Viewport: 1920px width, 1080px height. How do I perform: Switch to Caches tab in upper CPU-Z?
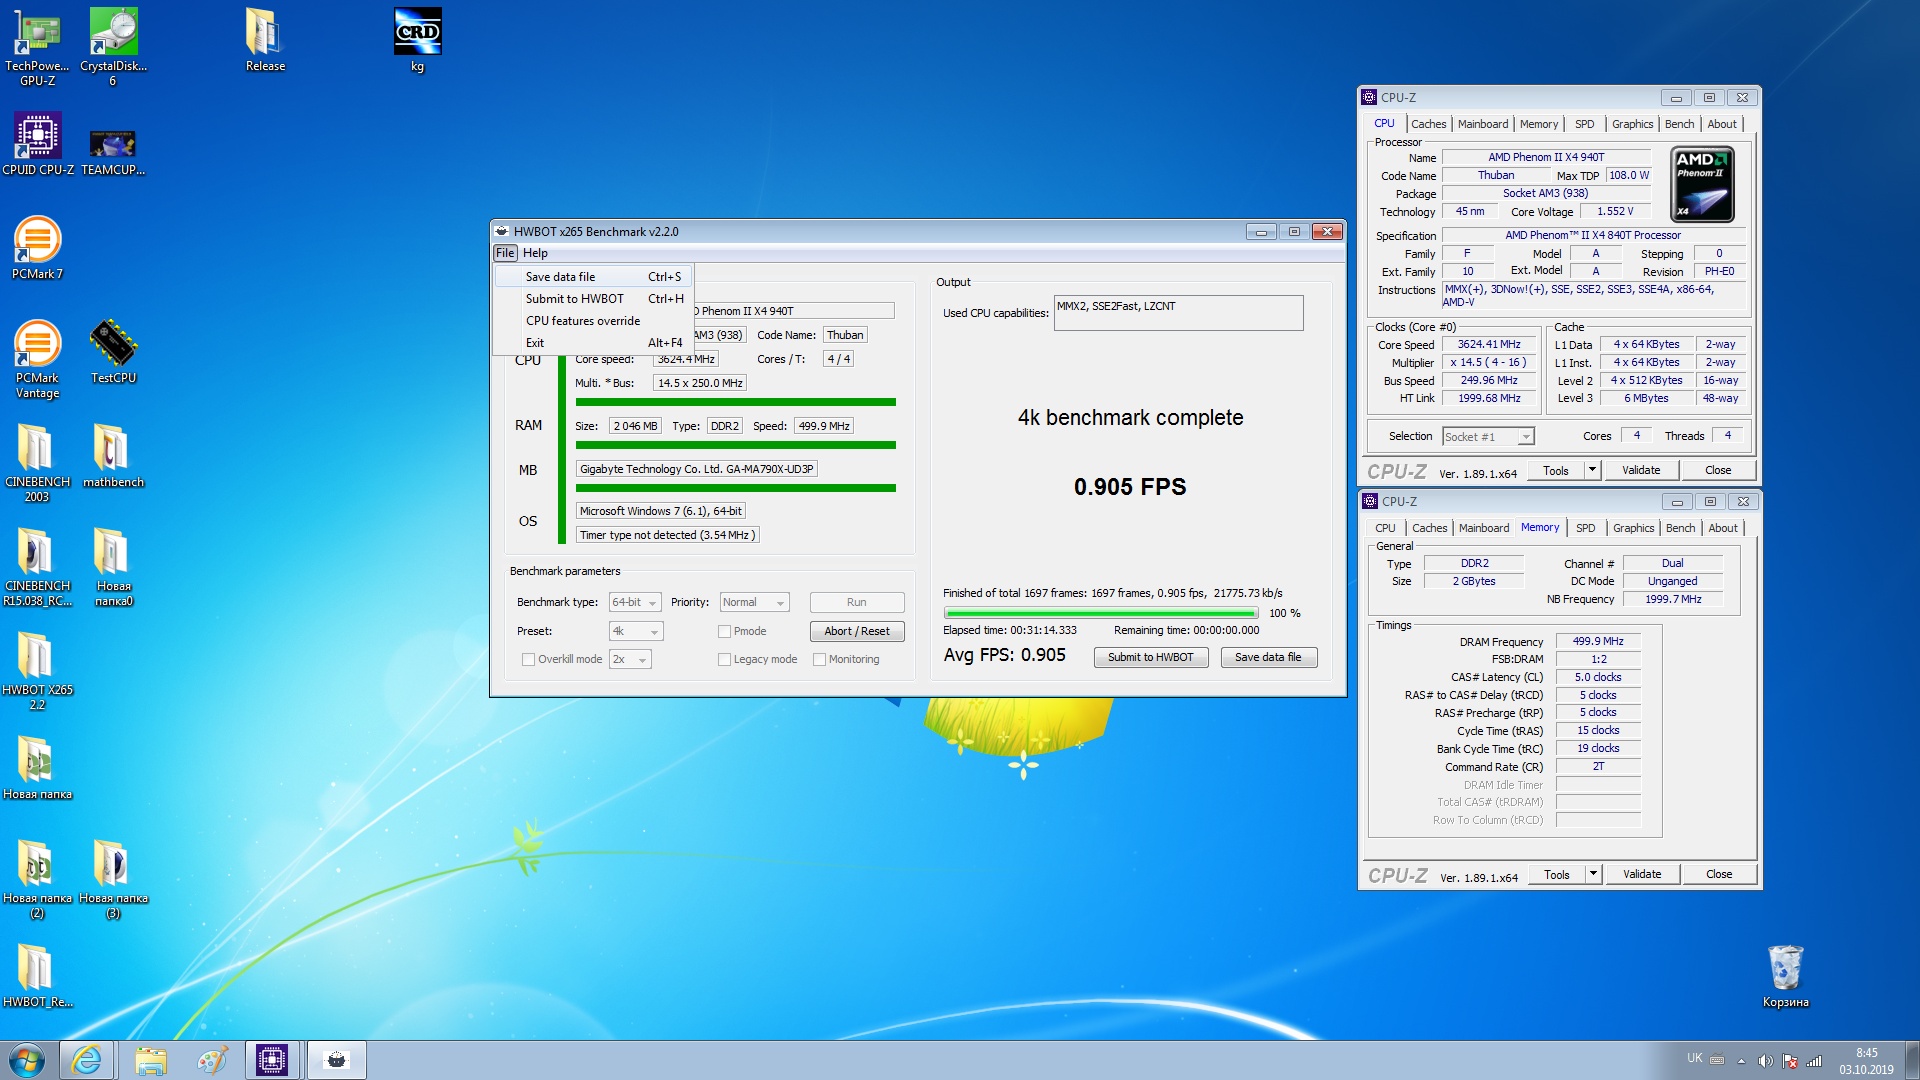(x=1428, y=124)
